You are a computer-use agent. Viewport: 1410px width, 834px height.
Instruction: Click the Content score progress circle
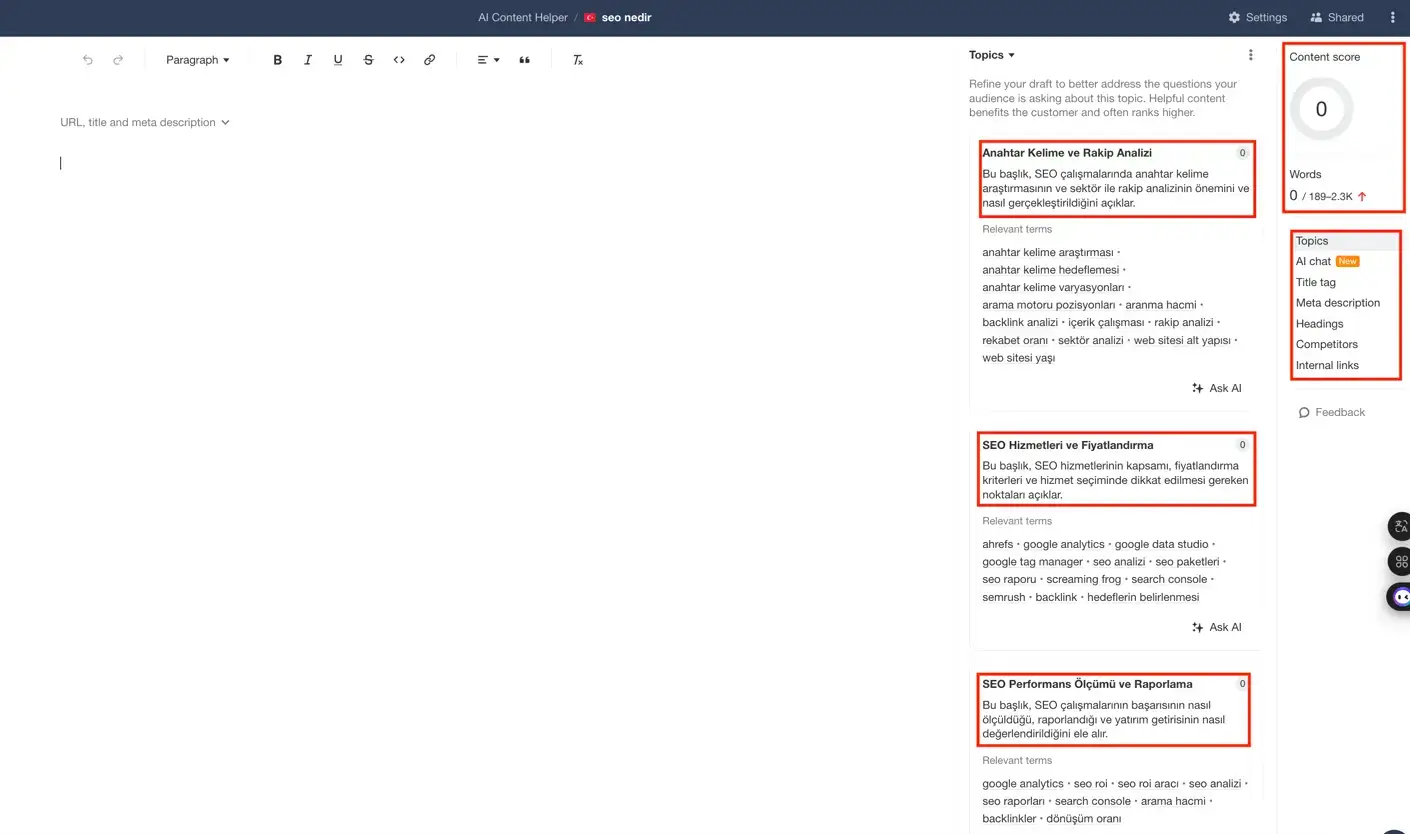coord(1321,109)
